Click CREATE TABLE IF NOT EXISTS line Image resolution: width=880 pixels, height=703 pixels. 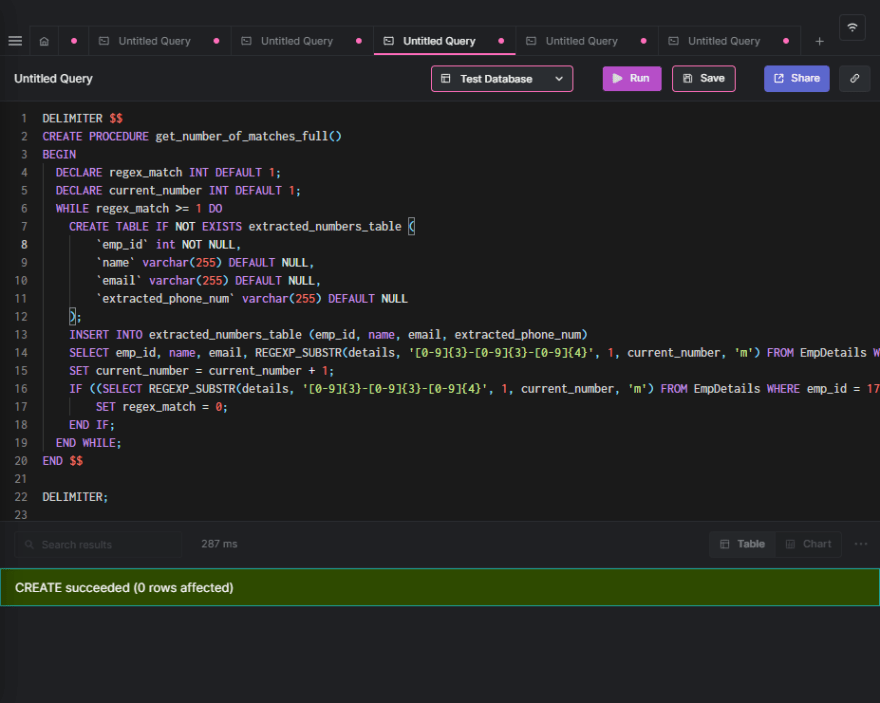coord(241,227)
